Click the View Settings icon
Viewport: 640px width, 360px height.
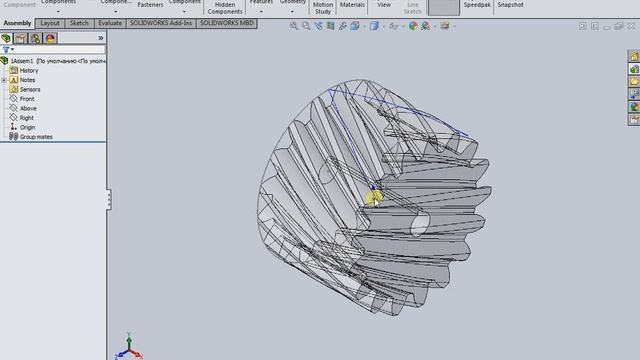pos(444,26)
